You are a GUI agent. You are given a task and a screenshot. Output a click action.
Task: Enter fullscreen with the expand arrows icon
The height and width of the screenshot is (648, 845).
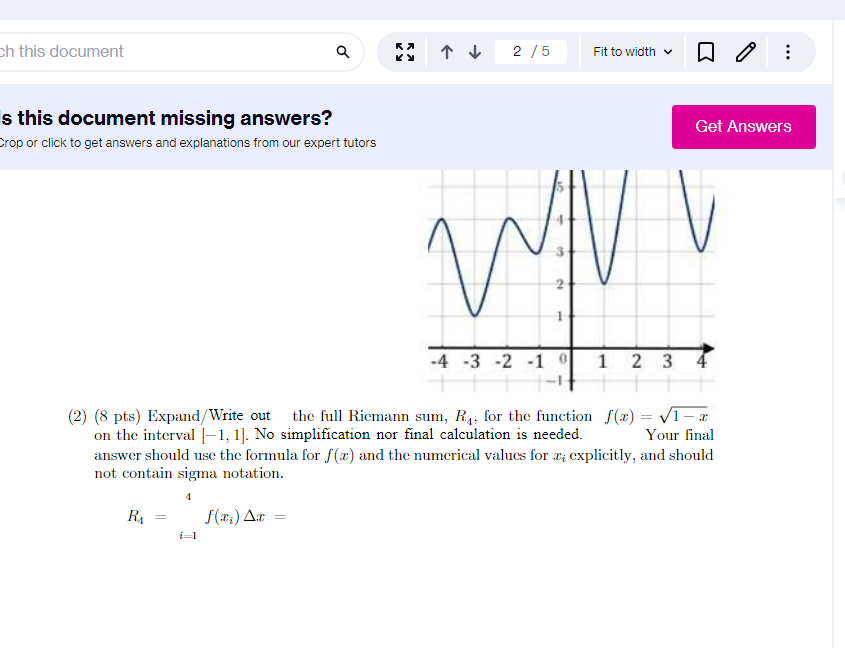404,51
